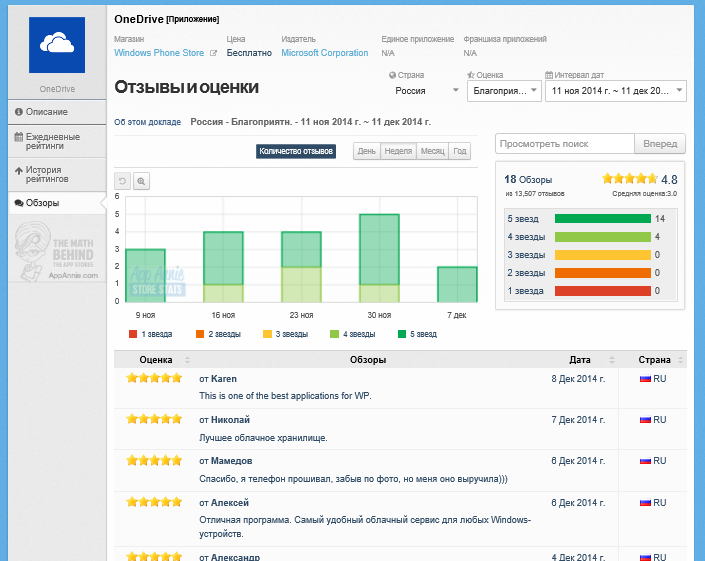Click the 5 звезд green rating bar

[x=602, y=218]
